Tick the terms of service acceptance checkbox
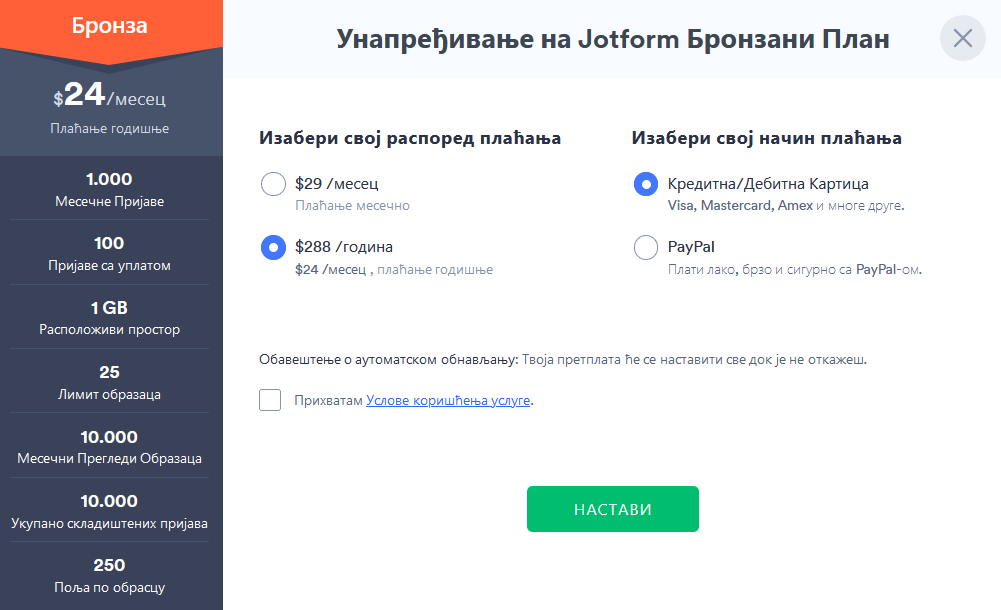Screen dimensions: 1001x610 click(x=270, y=400)
